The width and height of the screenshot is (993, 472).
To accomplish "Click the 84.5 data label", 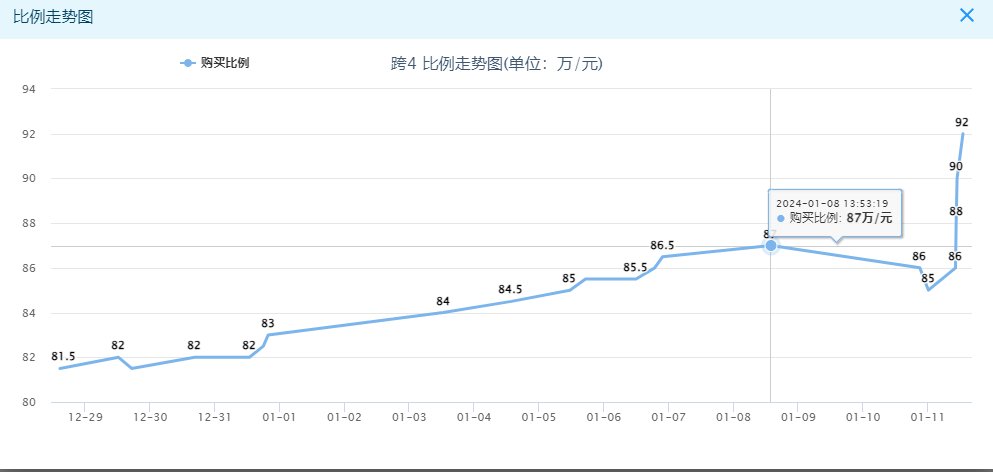I will (x=510, y=290).
